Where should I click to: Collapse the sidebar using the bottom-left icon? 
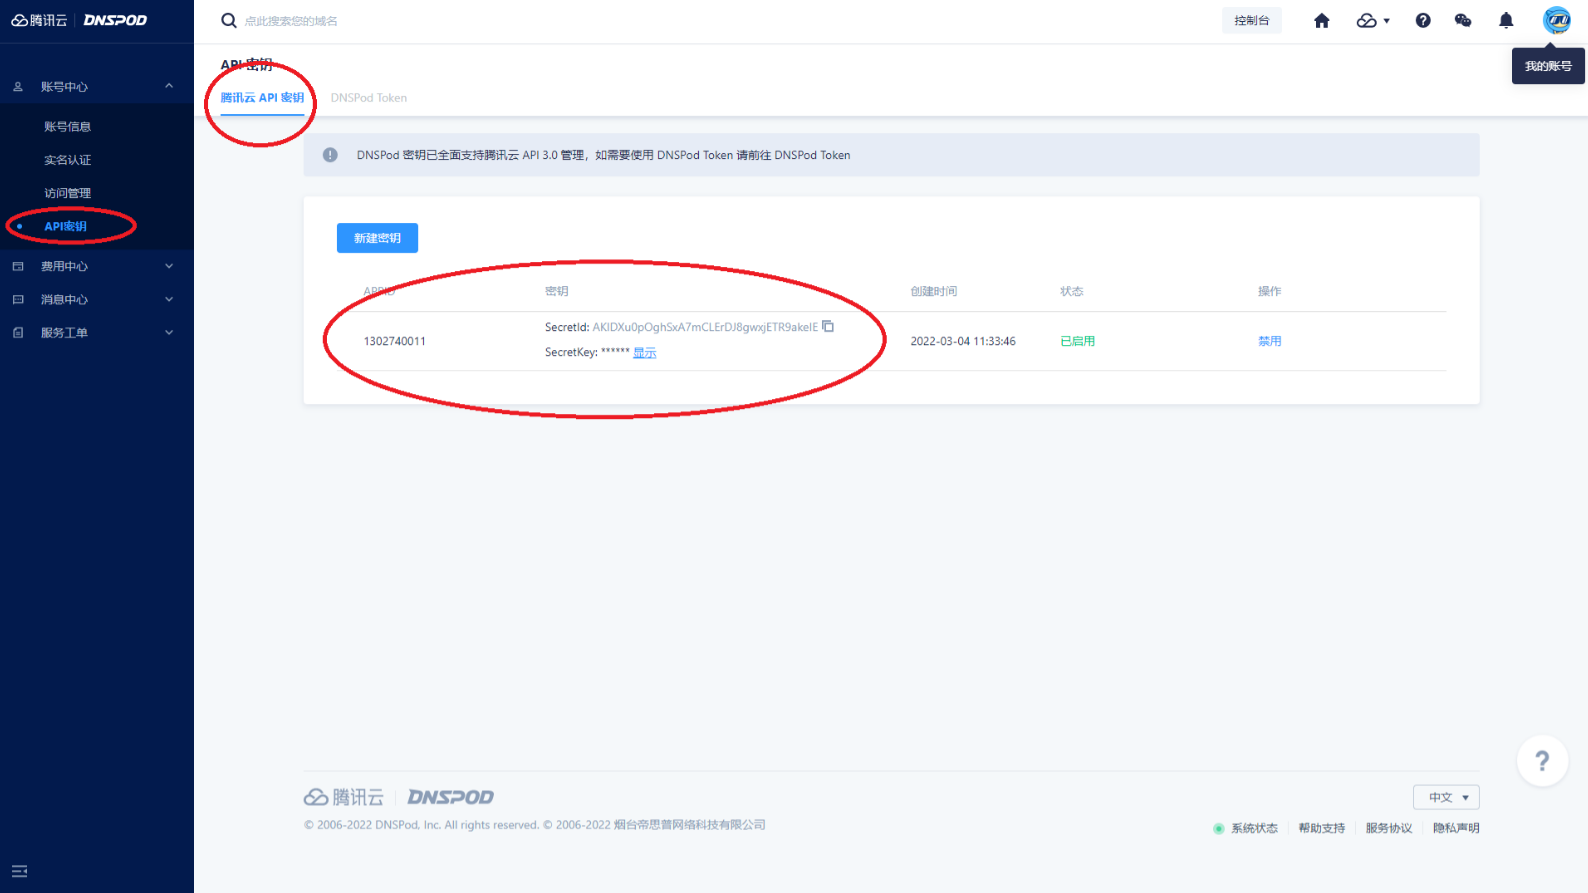tap(19, 871)
